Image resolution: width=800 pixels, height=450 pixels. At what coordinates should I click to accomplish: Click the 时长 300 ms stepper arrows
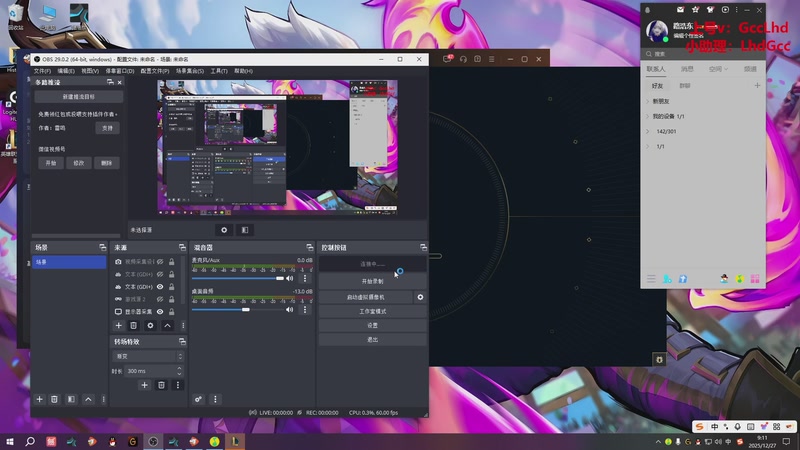coord(179,371)
